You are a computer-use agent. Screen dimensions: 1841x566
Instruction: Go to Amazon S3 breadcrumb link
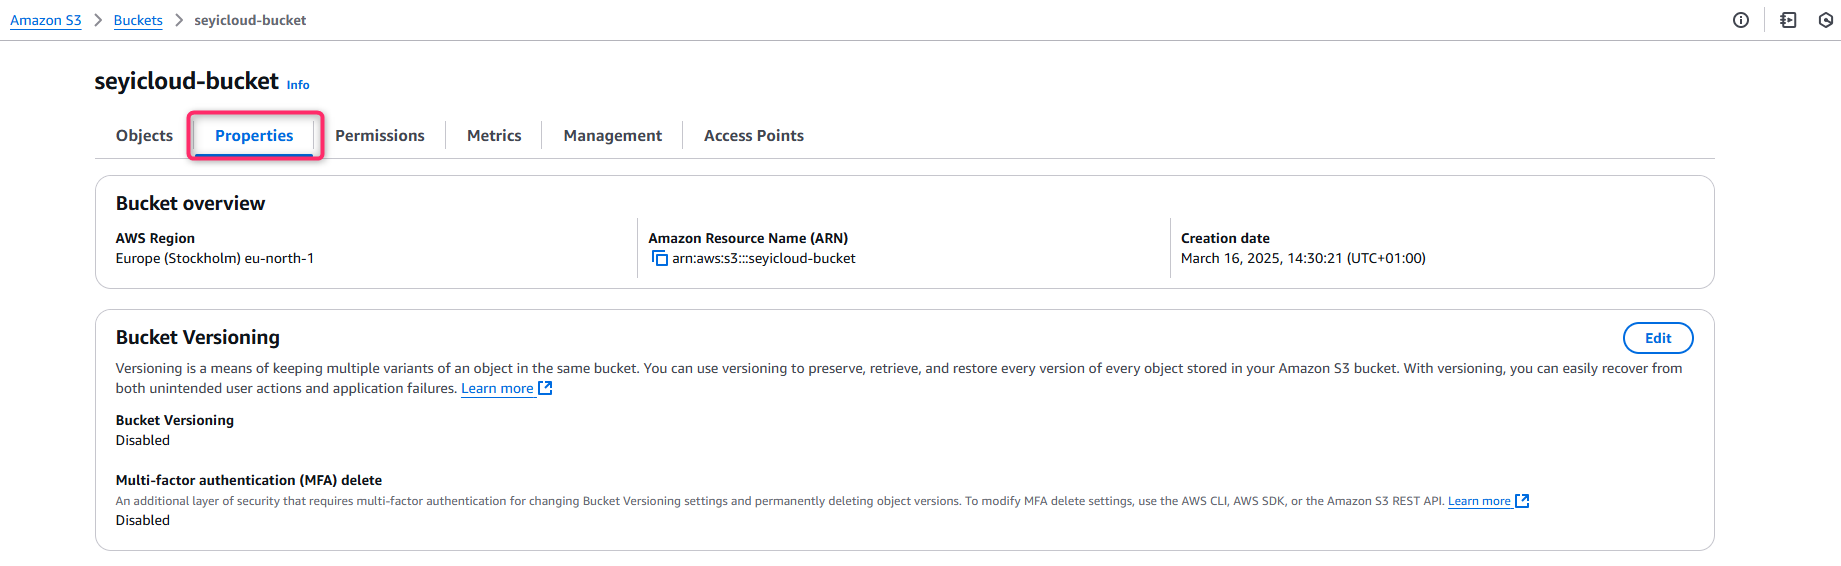(46, 20)
